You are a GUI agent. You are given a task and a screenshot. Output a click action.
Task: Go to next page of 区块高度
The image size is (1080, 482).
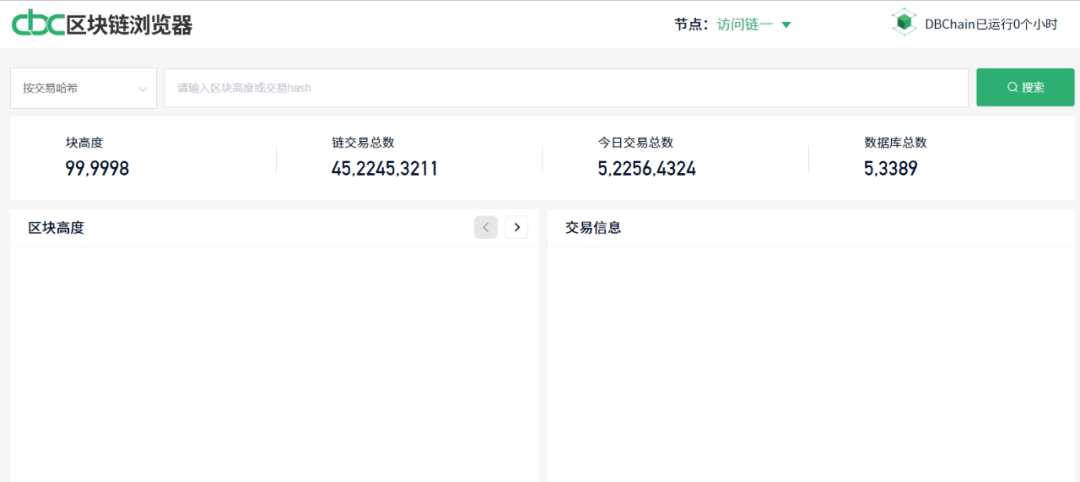pos(517,227)
